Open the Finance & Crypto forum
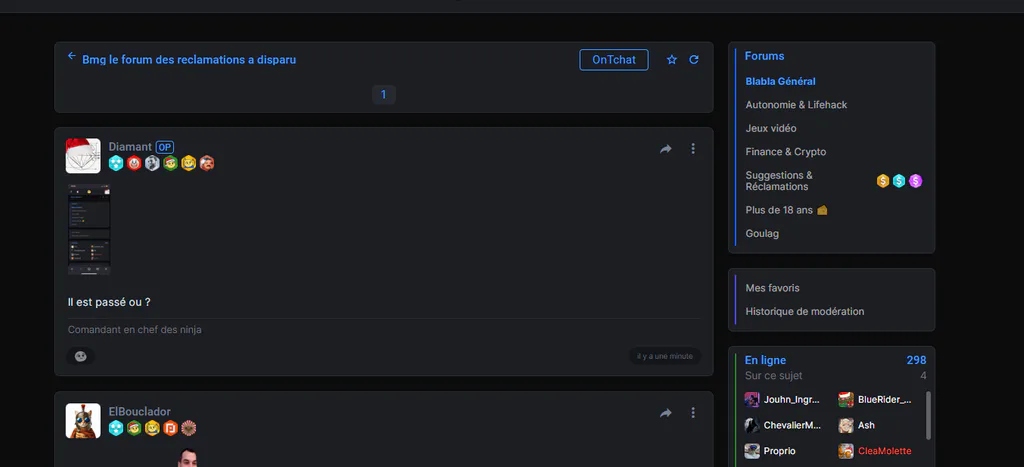 [x=786, y=152]
